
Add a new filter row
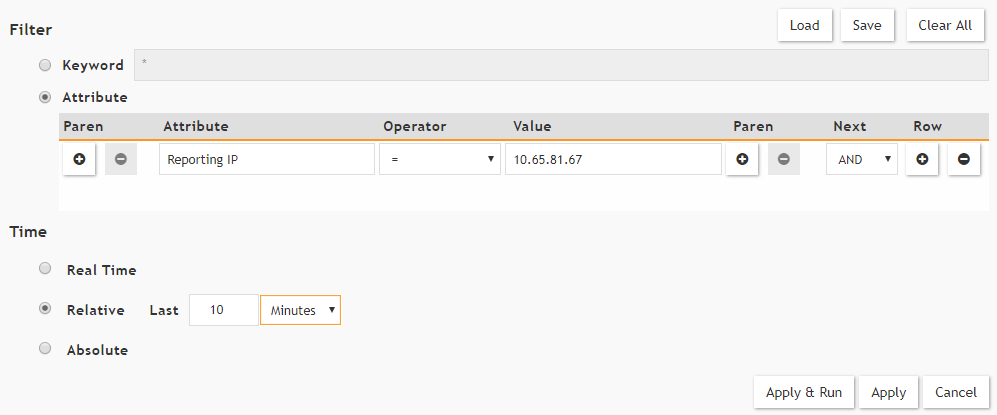pyautogui.click(x=922, y=160)
